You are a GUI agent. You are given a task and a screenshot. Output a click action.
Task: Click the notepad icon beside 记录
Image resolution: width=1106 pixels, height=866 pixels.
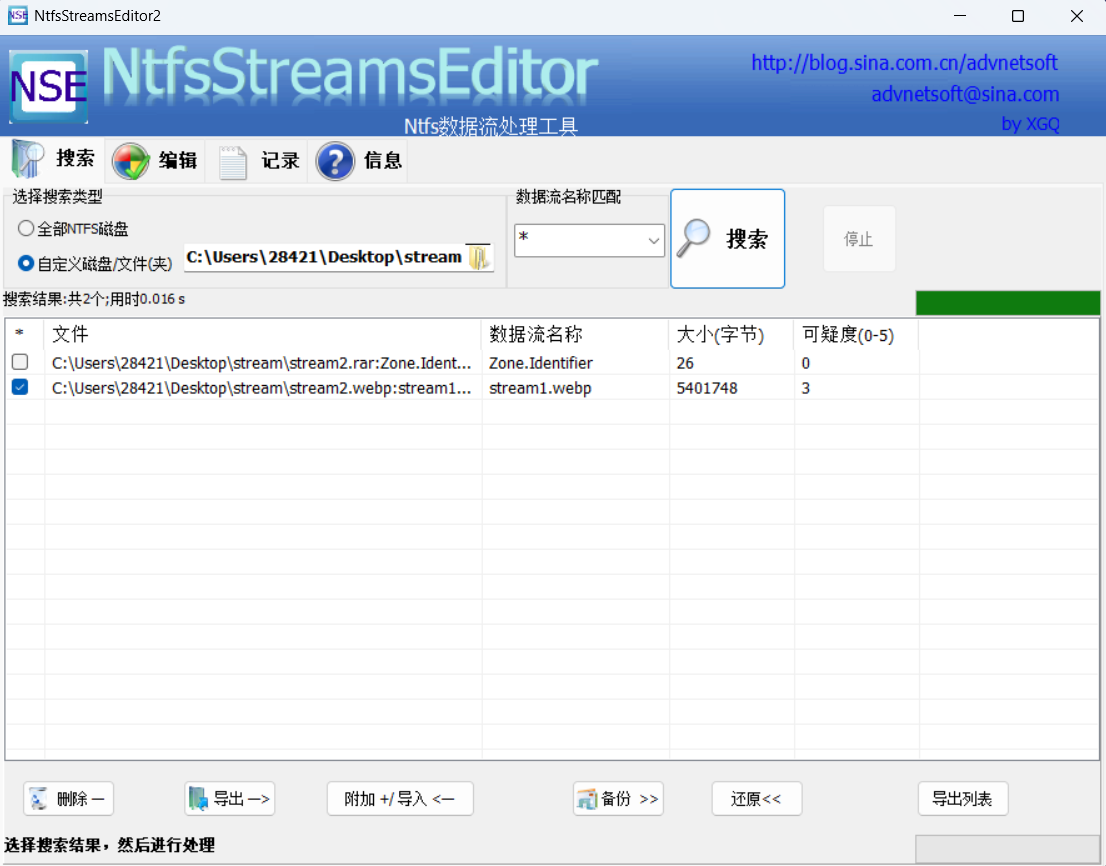pos(233,162)
